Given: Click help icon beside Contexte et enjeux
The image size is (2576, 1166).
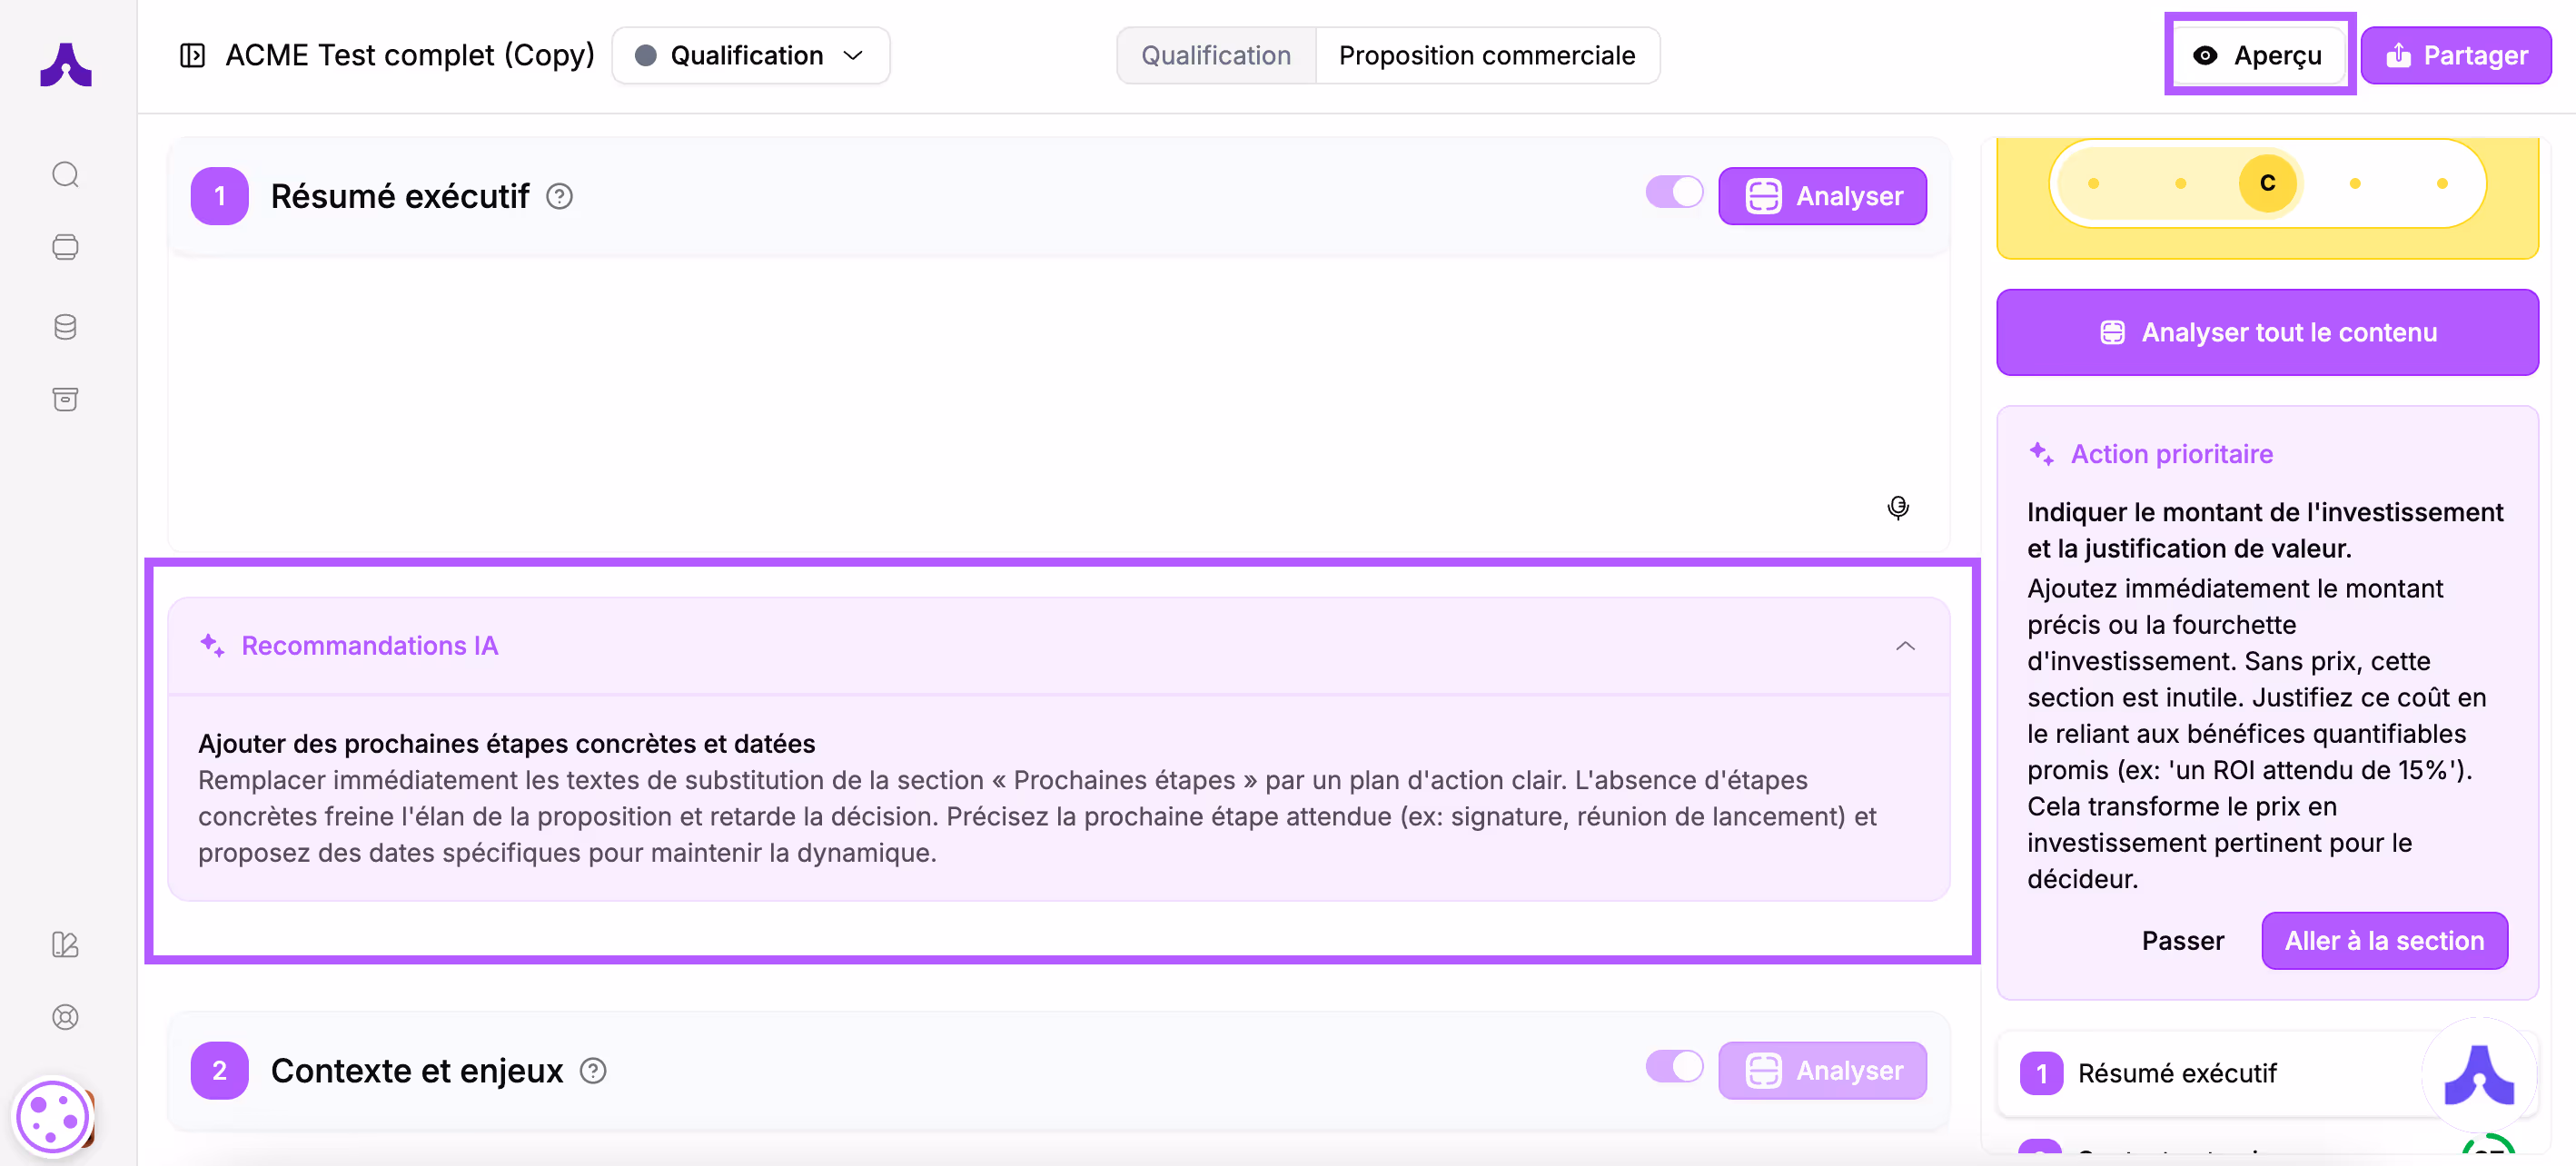Looking at the screenshot, I should click(x=593, y=1071).
